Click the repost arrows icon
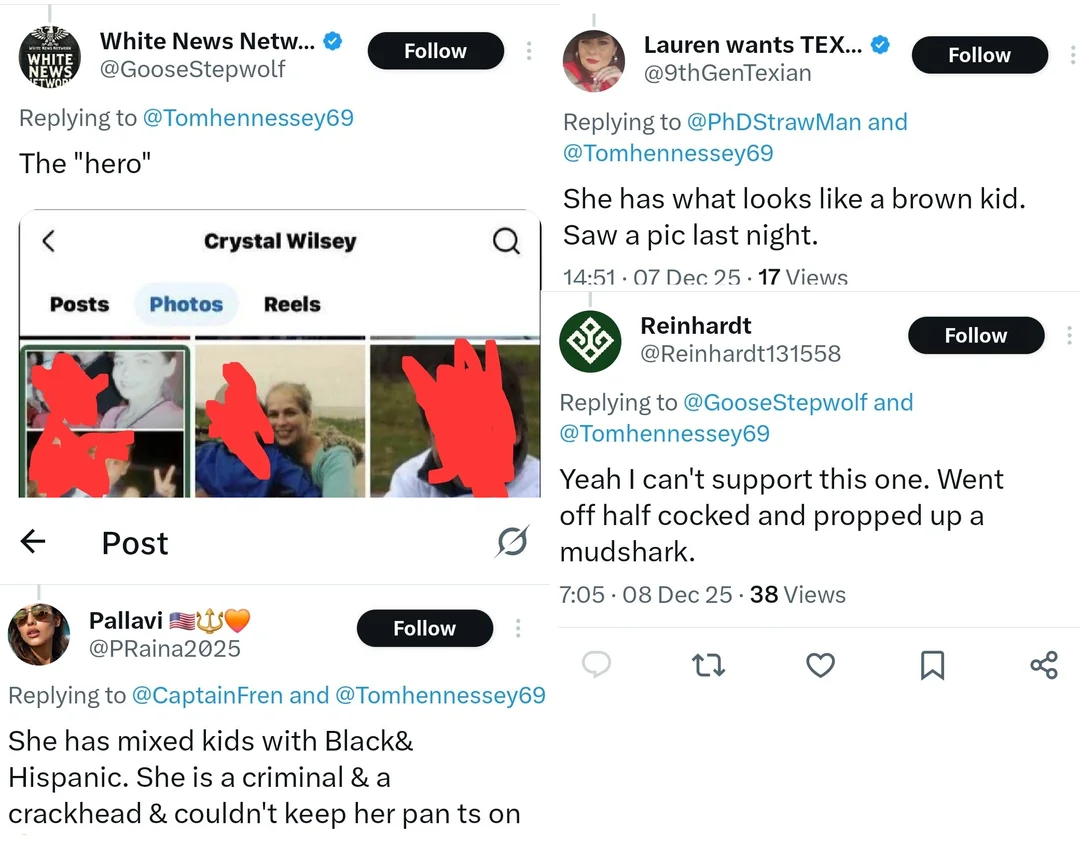Image resolution: width=1080 pixels, height=847 pixels. click(x=708, y=665)
